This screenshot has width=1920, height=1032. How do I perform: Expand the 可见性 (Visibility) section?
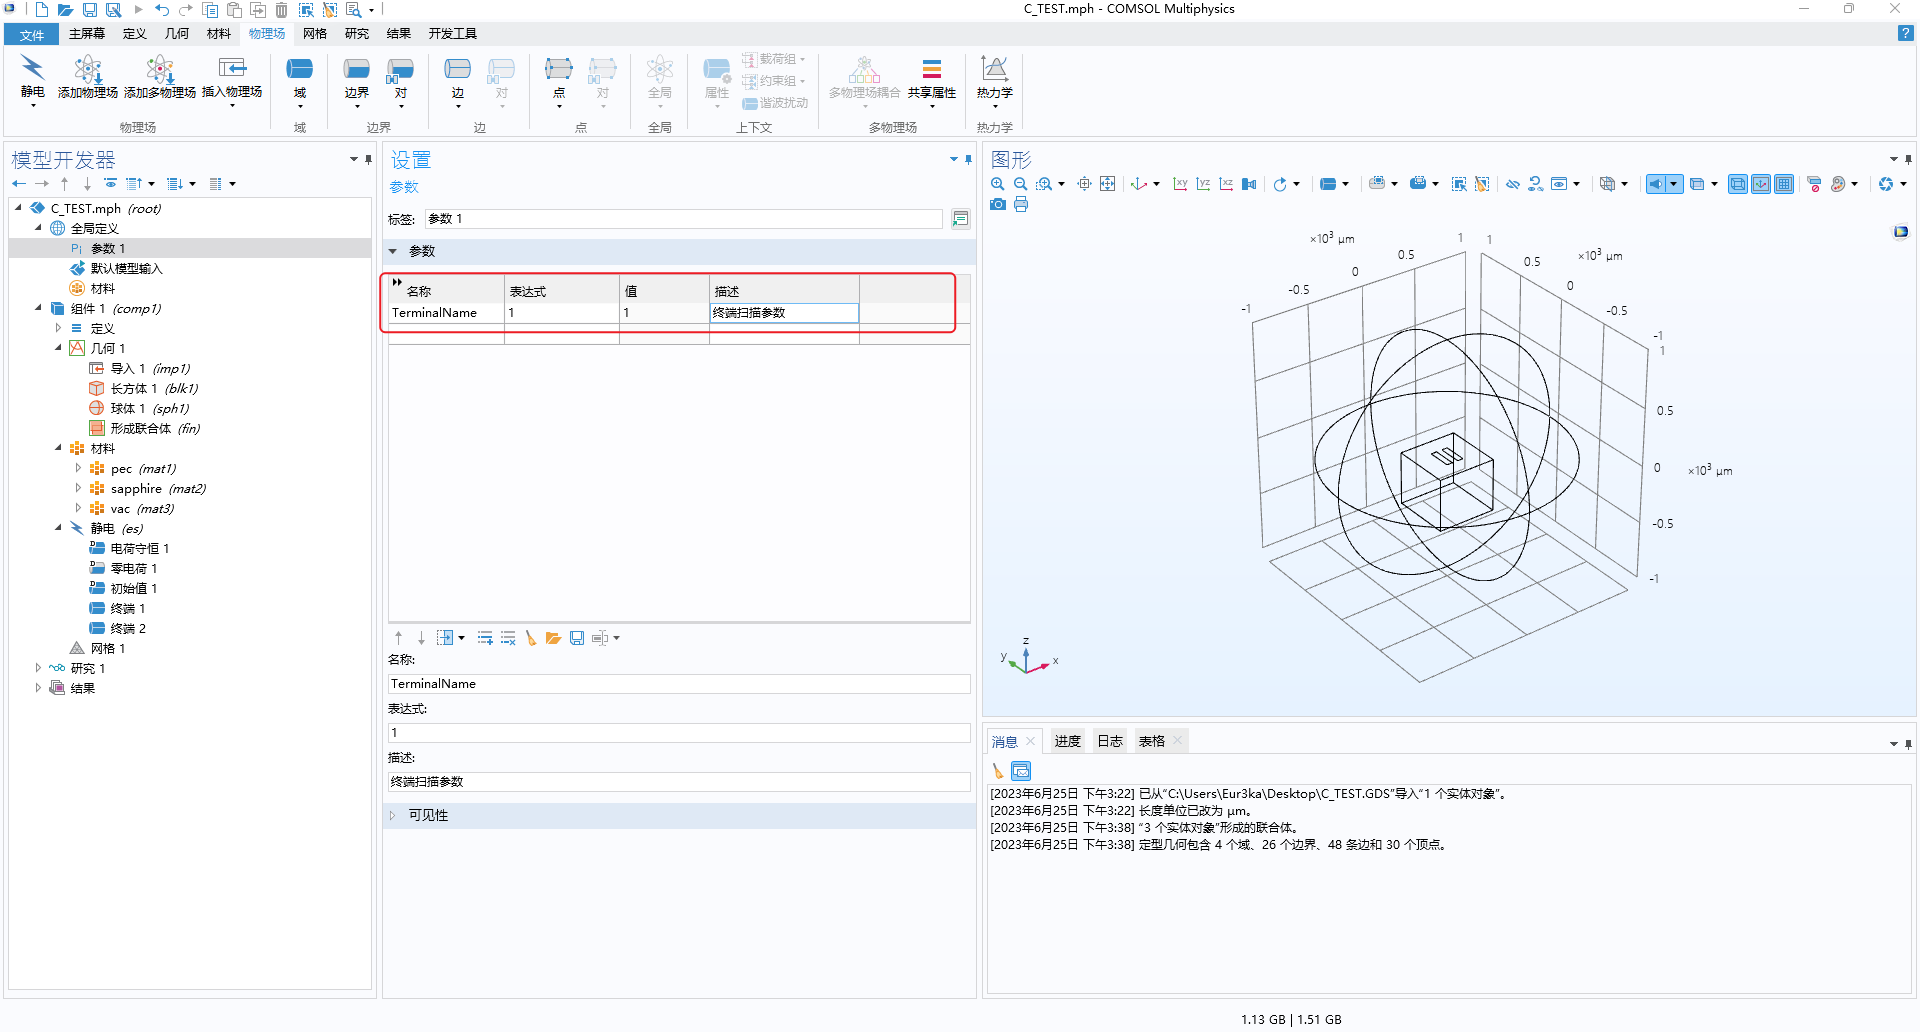[429, 816]
